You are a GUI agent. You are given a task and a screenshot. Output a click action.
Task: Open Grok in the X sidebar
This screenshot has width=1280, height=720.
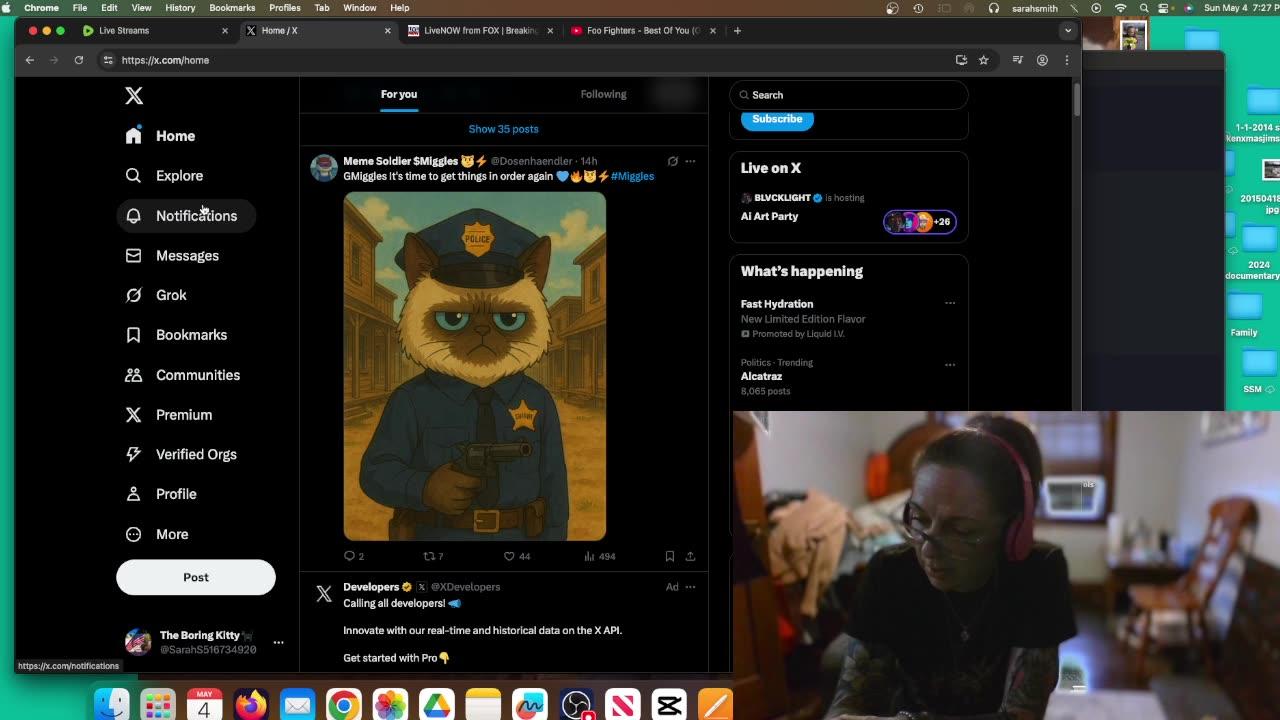156,295
